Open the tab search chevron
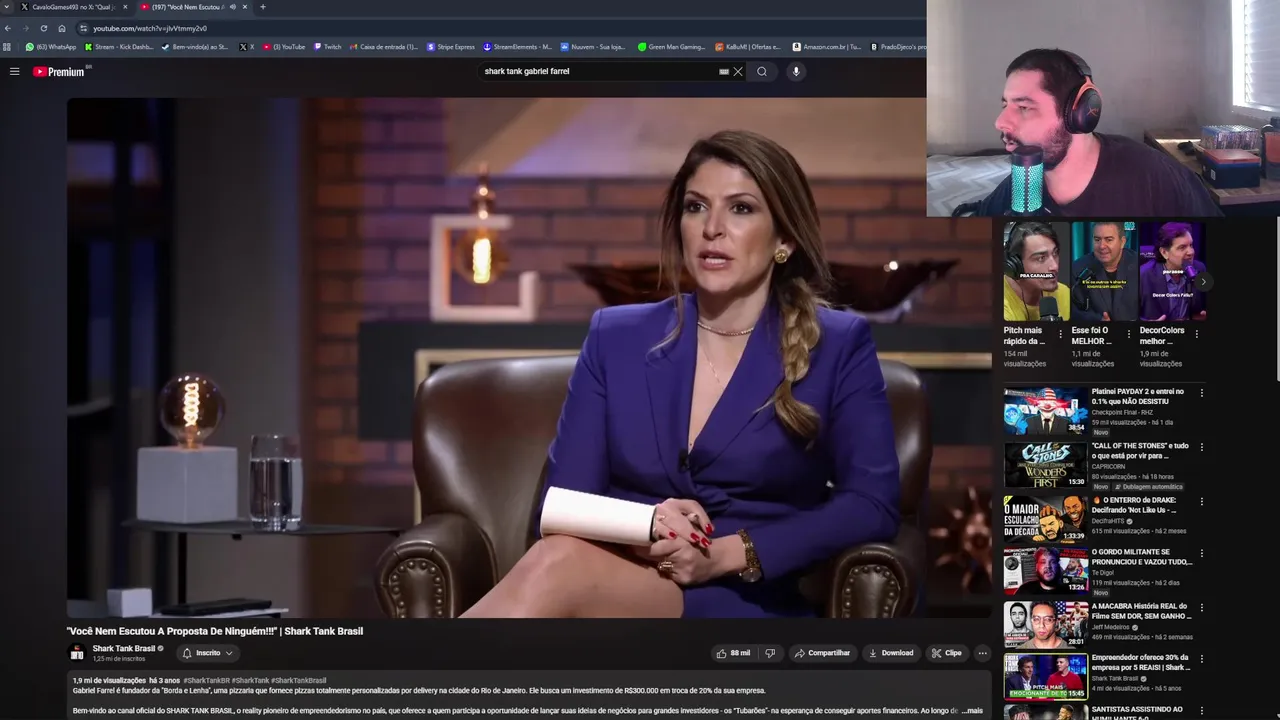The image size is (1280, 720). click(x=8, y=7)
